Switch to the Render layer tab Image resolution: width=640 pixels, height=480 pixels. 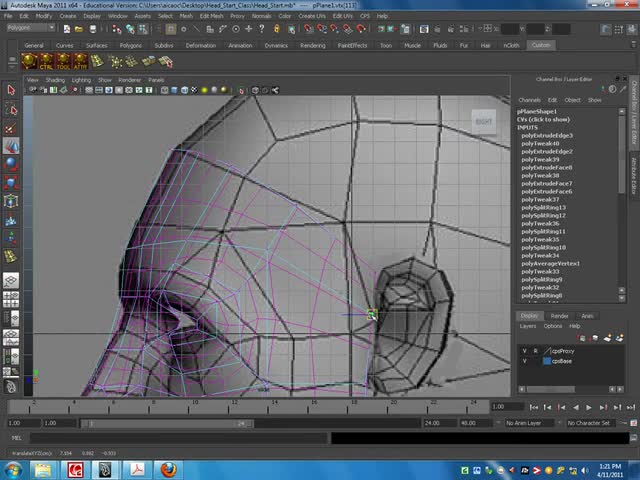(559, 316)
